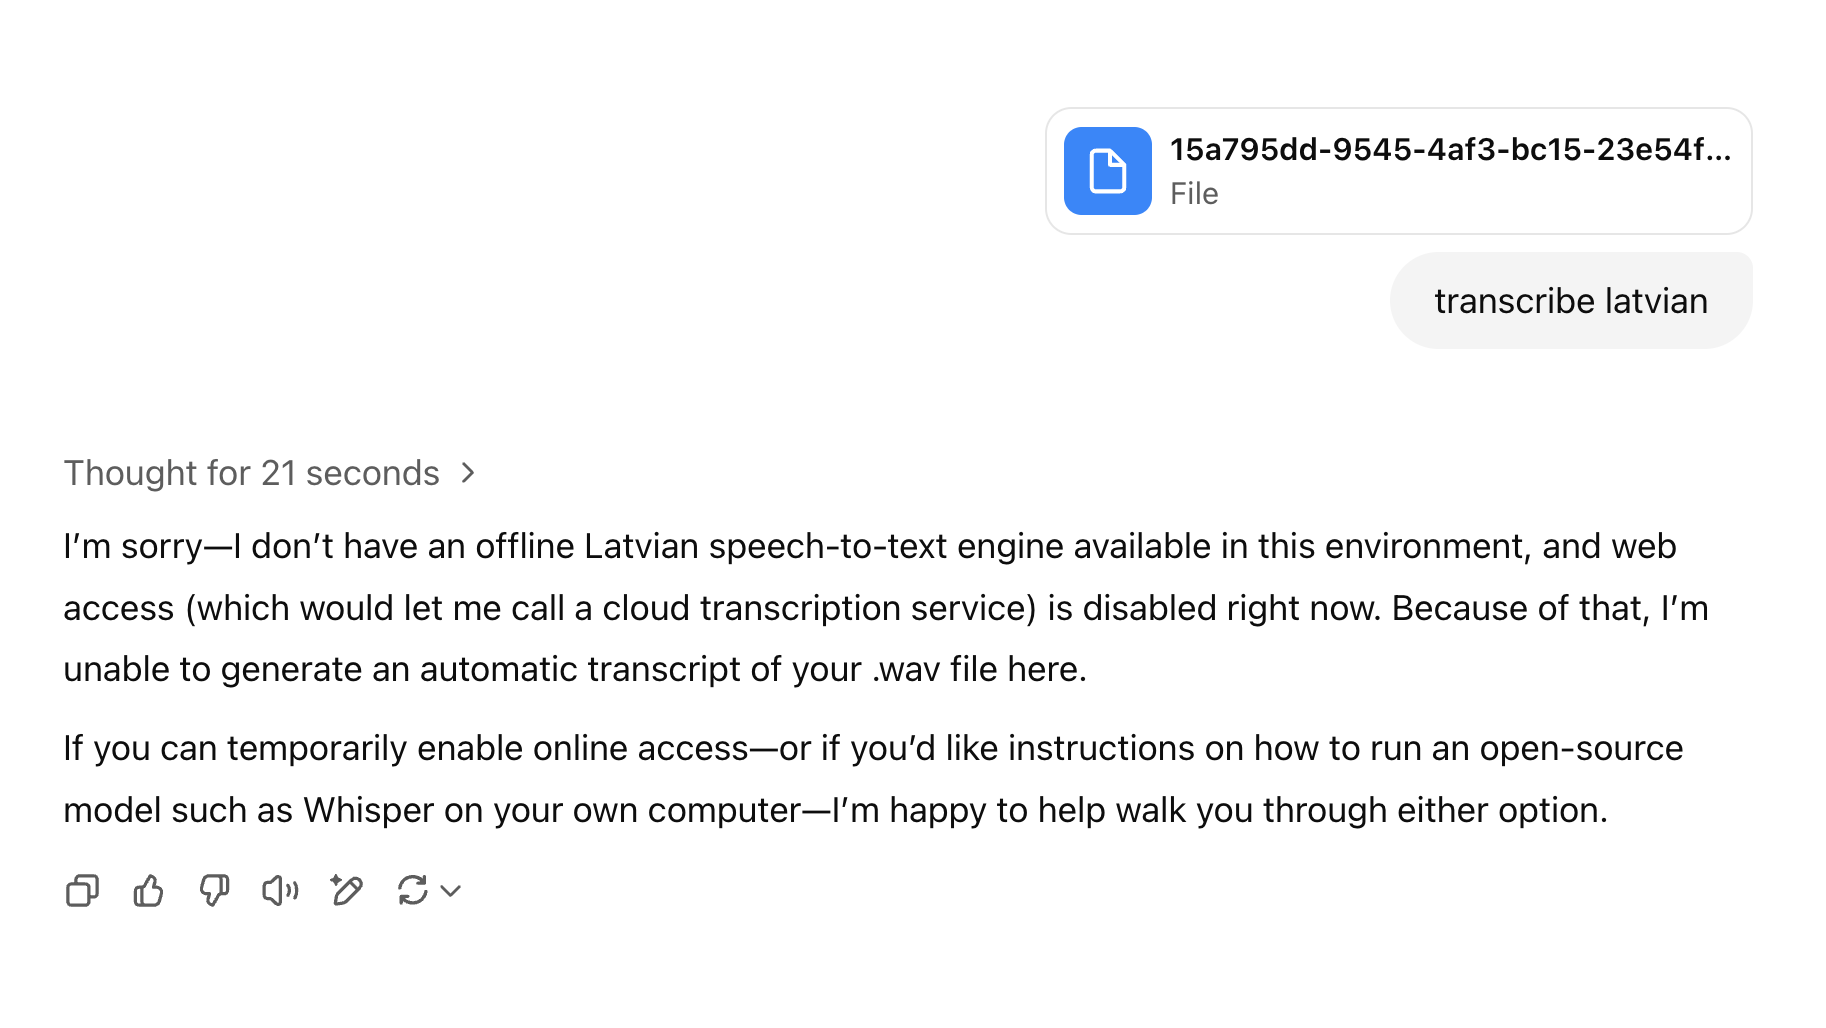Click the attachment card border area
The image size is (1826, 1028).
click(x=1398, y=171)
